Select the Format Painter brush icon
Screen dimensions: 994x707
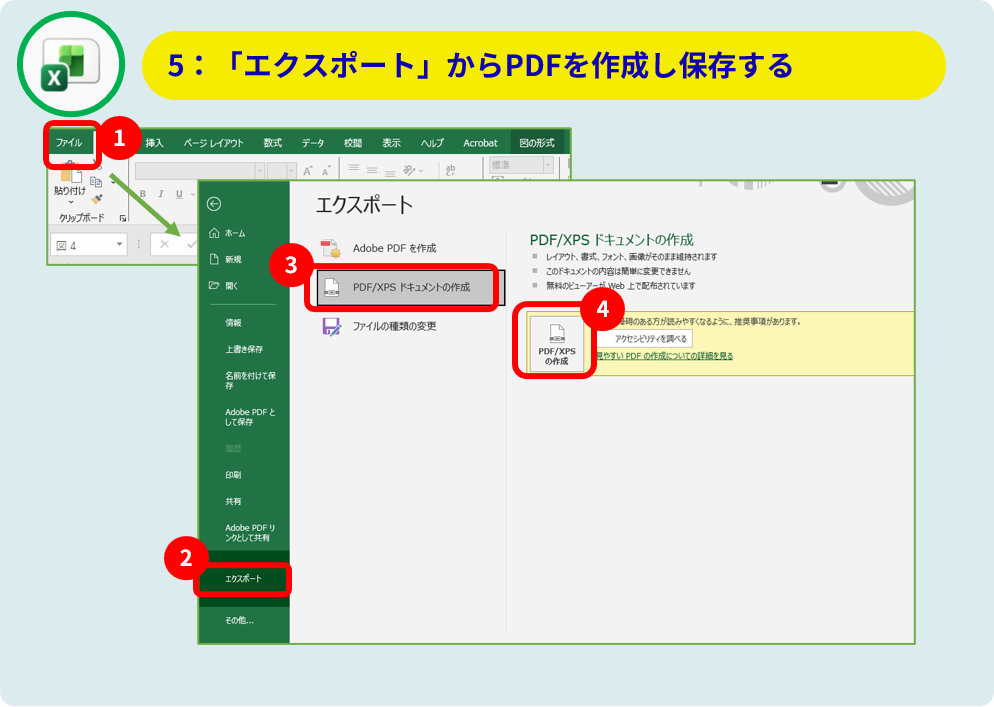point(97,198)
